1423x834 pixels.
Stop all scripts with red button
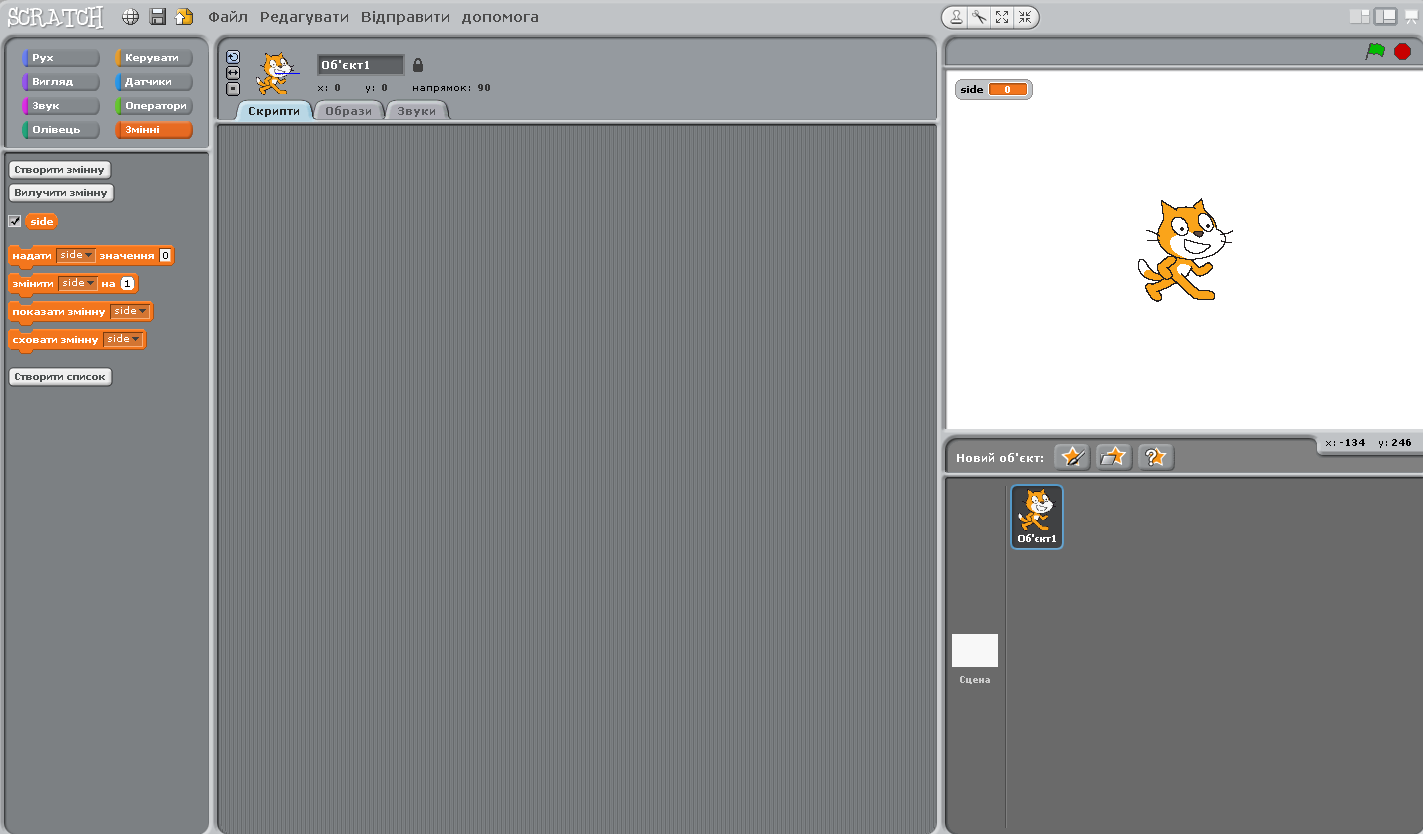[x=1402, y=51]
